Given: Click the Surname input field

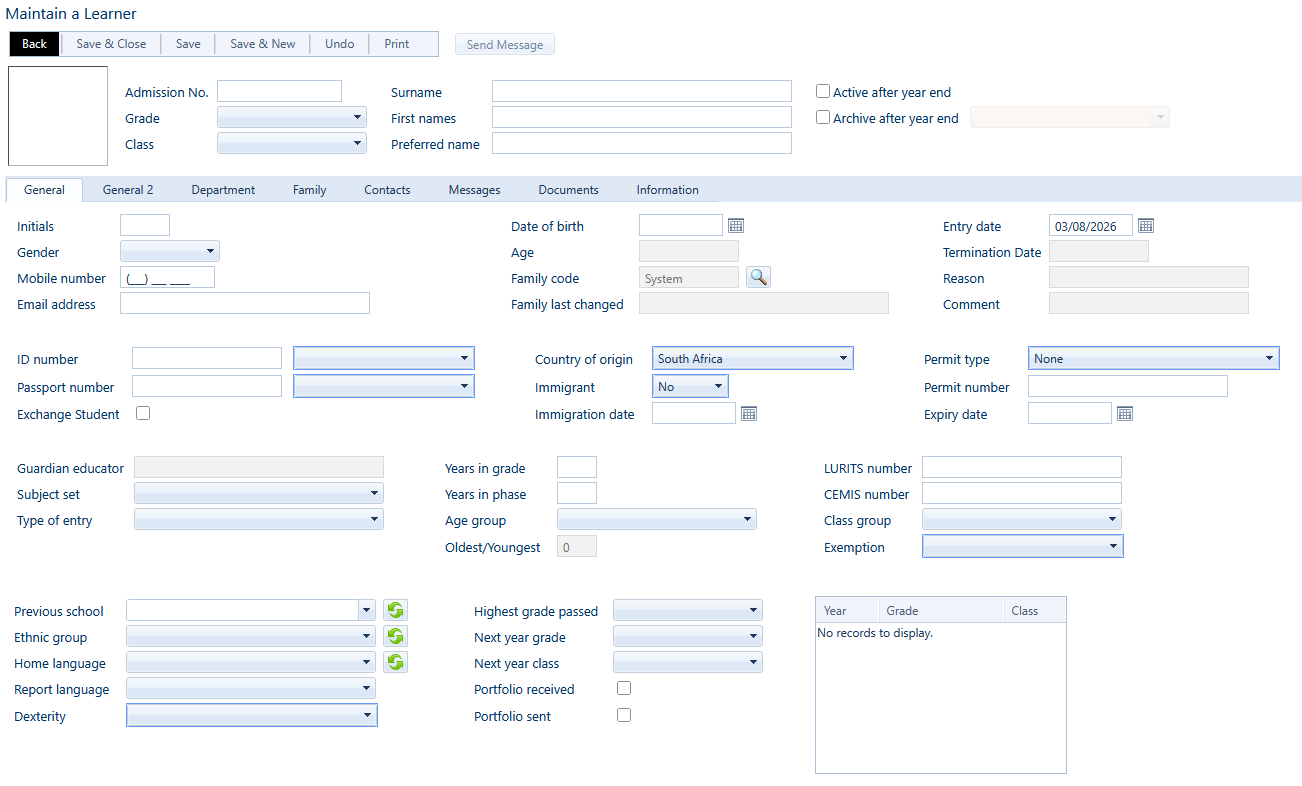Looking at the screenshot, I should click(x=642, y=91).
